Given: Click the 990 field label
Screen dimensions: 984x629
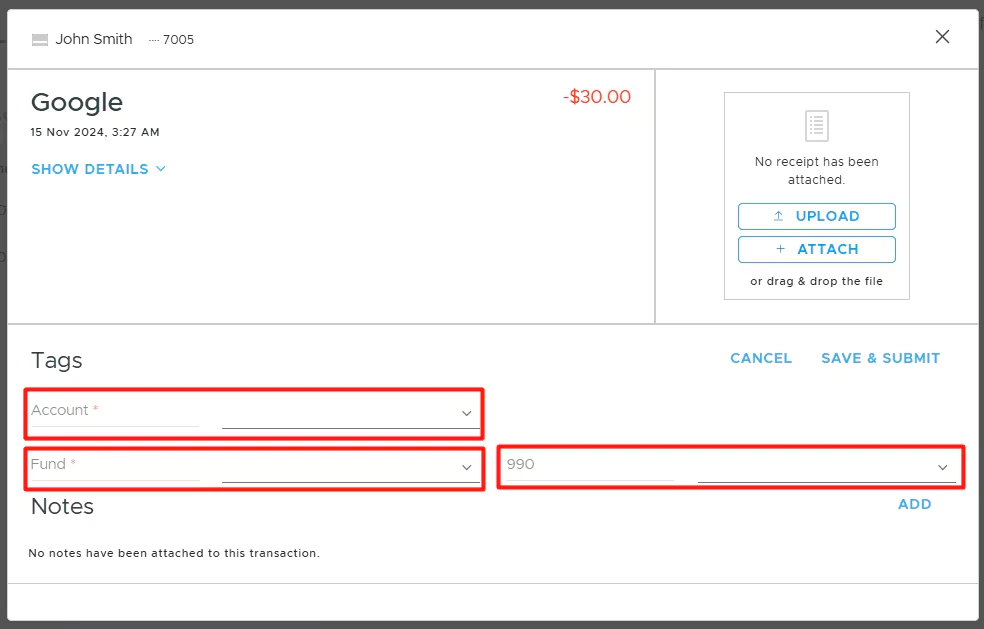Looking at the screenshot, I should click(520, 464).
